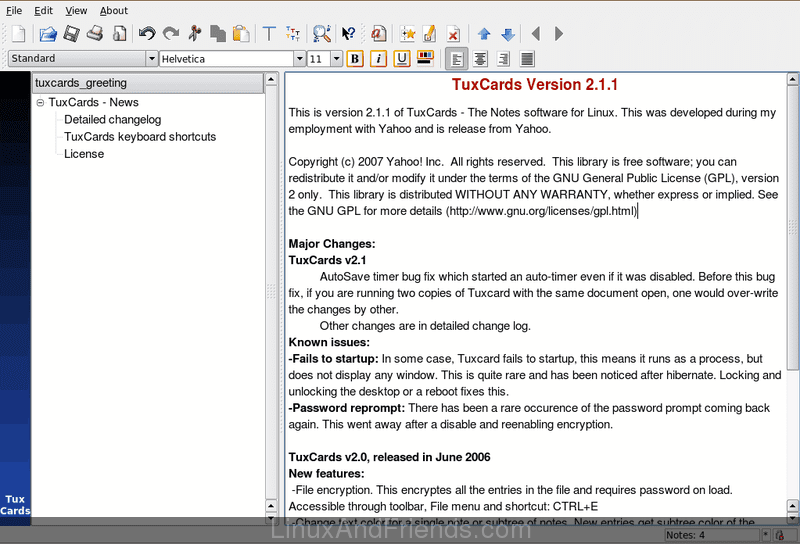Open the Search magnifier tool
Viewport: 800px width, 544px height.
pyautogui.click(x=321, y=34)
